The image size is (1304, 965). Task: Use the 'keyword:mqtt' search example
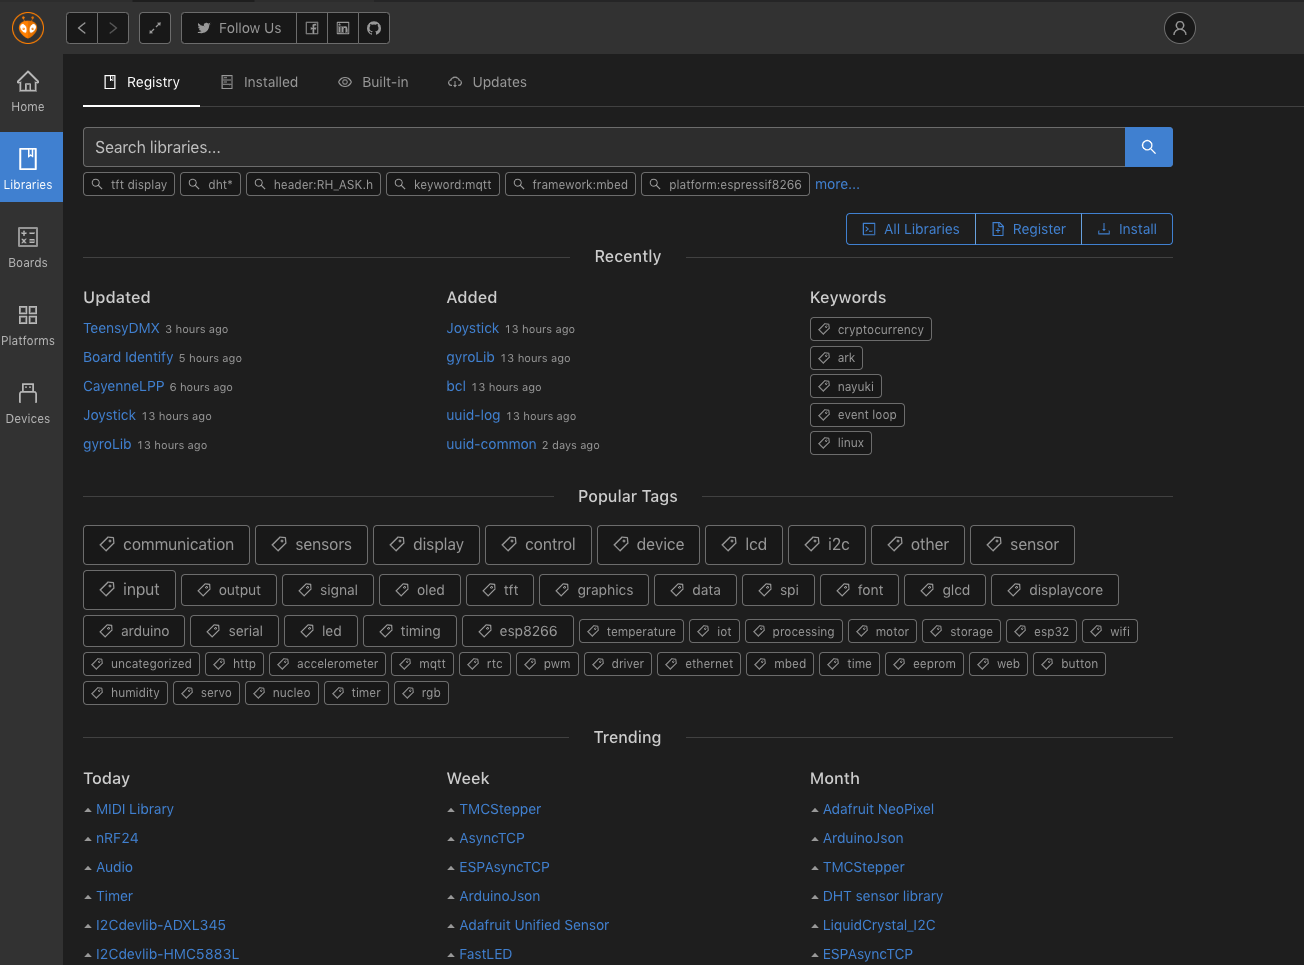click(x=443, y=185)
